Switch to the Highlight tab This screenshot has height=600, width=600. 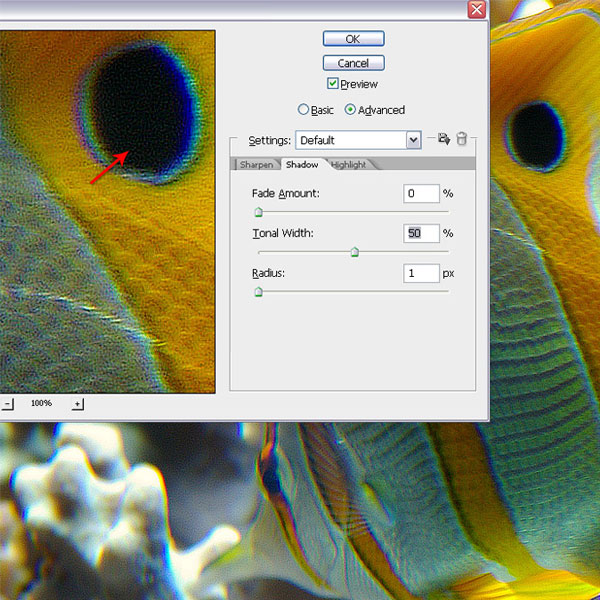coord(348,164)
